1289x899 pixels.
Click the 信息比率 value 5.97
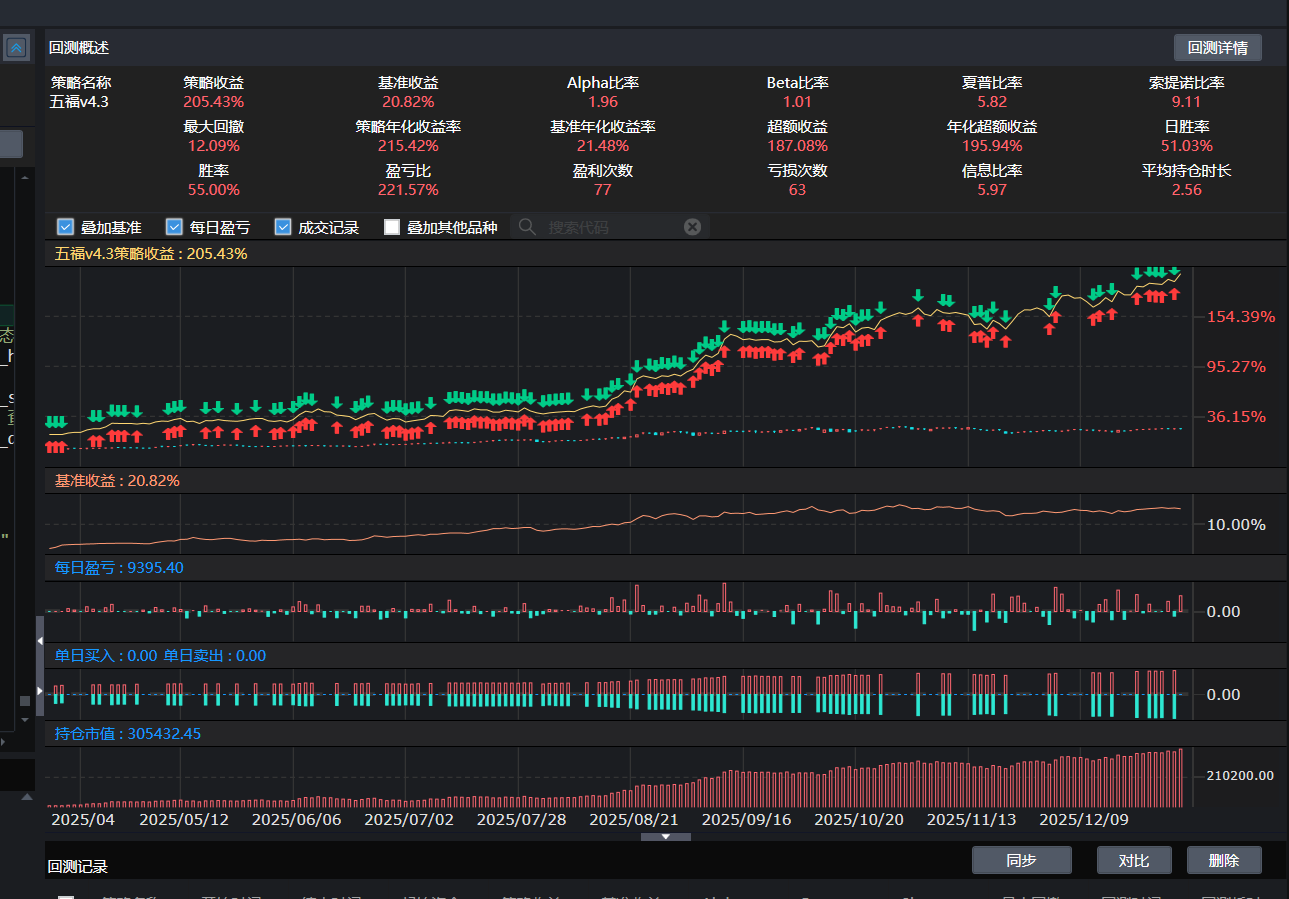coord(992,189)
